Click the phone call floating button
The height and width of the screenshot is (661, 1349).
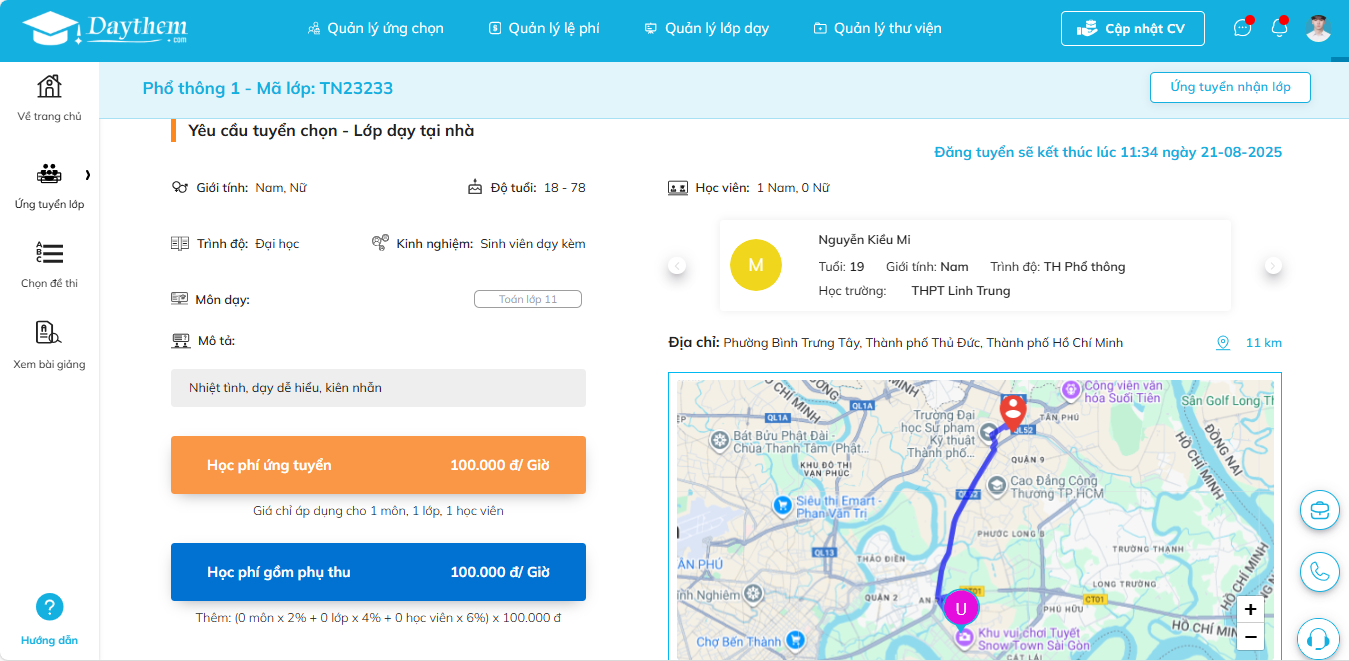coord(1318,572)
